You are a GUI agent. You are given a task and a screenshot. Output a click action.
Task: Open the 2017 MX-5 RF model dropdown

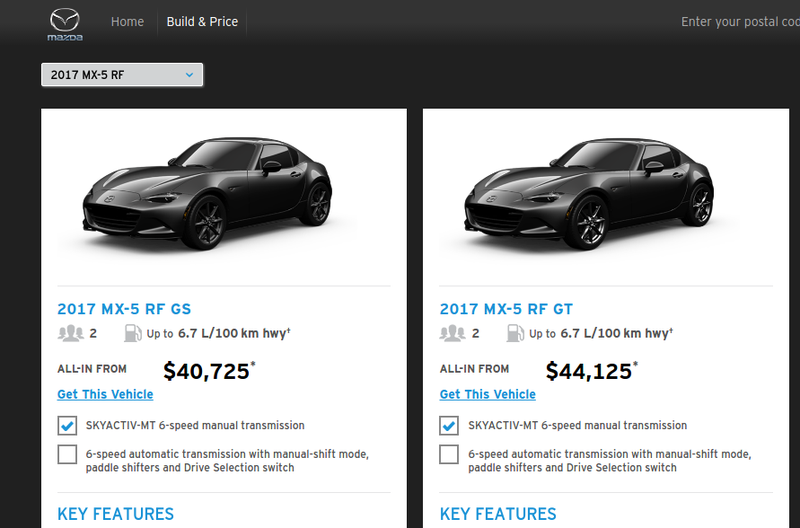click(122, 75)
